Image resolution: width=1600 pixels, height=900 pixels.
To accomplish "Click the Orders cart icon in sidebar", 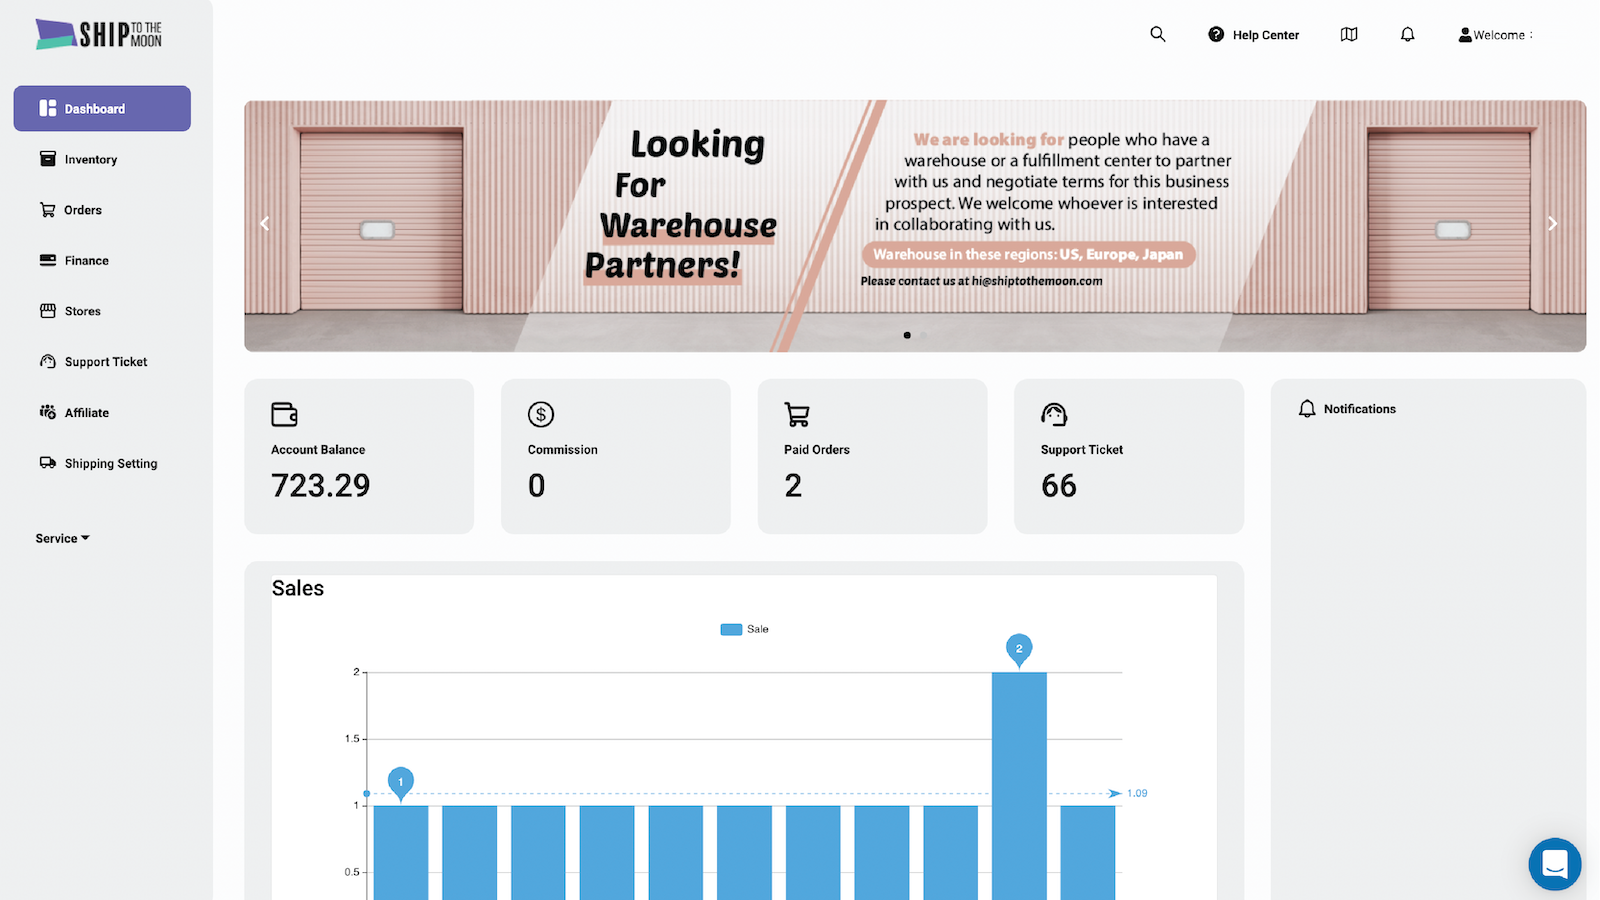I will click(48, 210).
